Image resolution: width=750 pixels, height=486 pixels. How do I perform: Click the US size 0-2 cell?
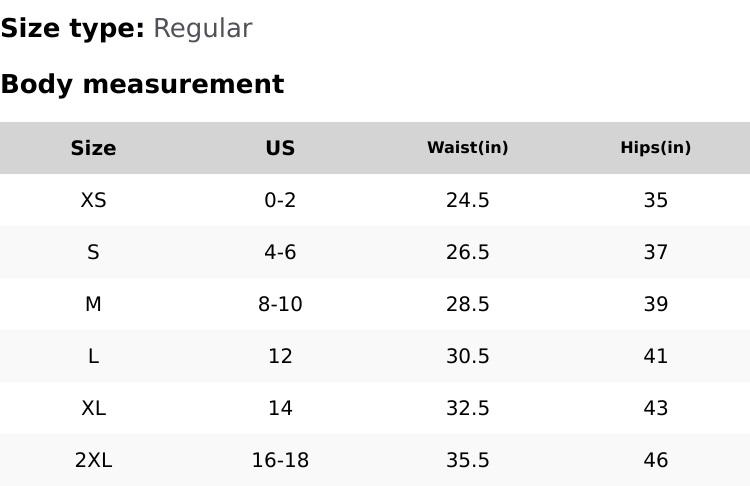[280, 200]
